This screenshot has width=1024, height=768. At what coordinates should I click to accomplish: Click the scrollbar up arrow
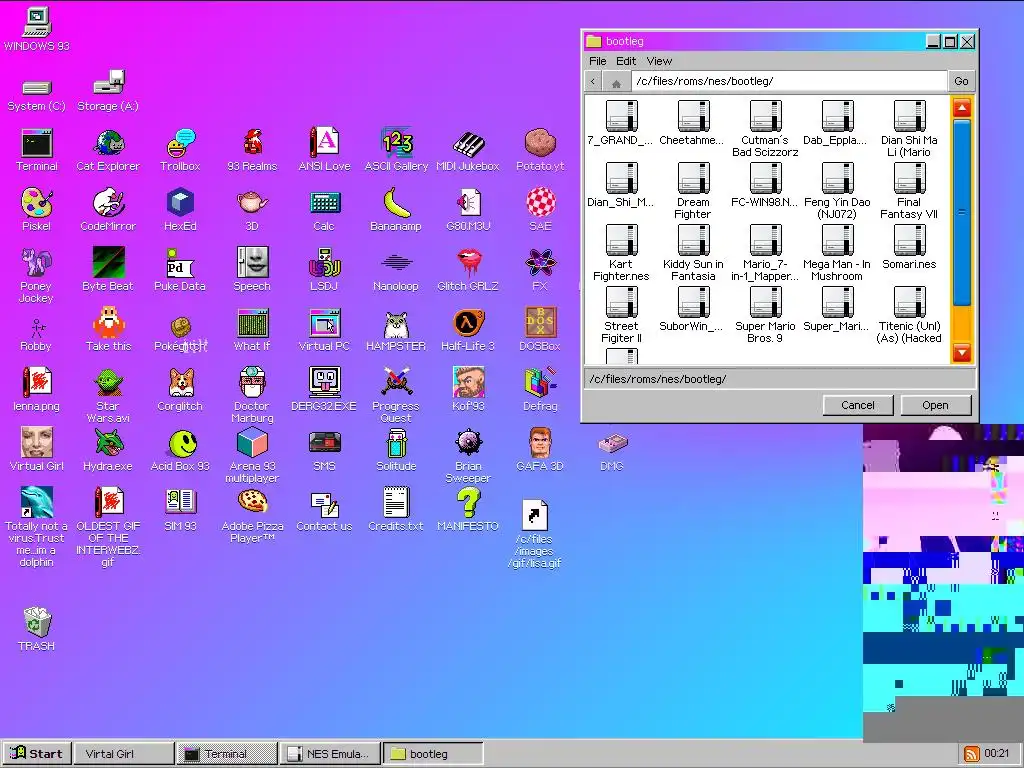[962, 108]
